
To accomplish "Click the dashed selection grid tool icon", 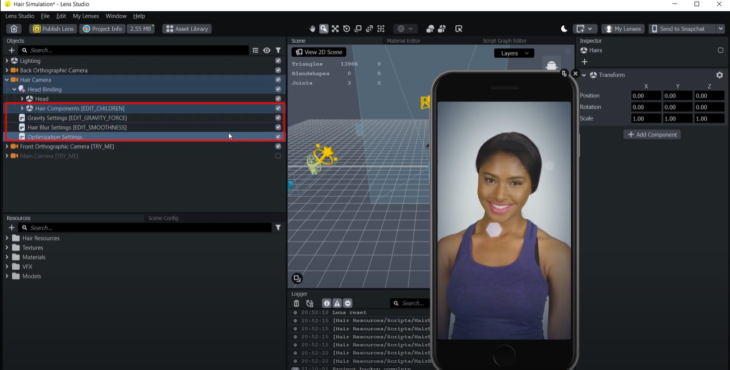I will pyautogui.click(x=381, y=29).
